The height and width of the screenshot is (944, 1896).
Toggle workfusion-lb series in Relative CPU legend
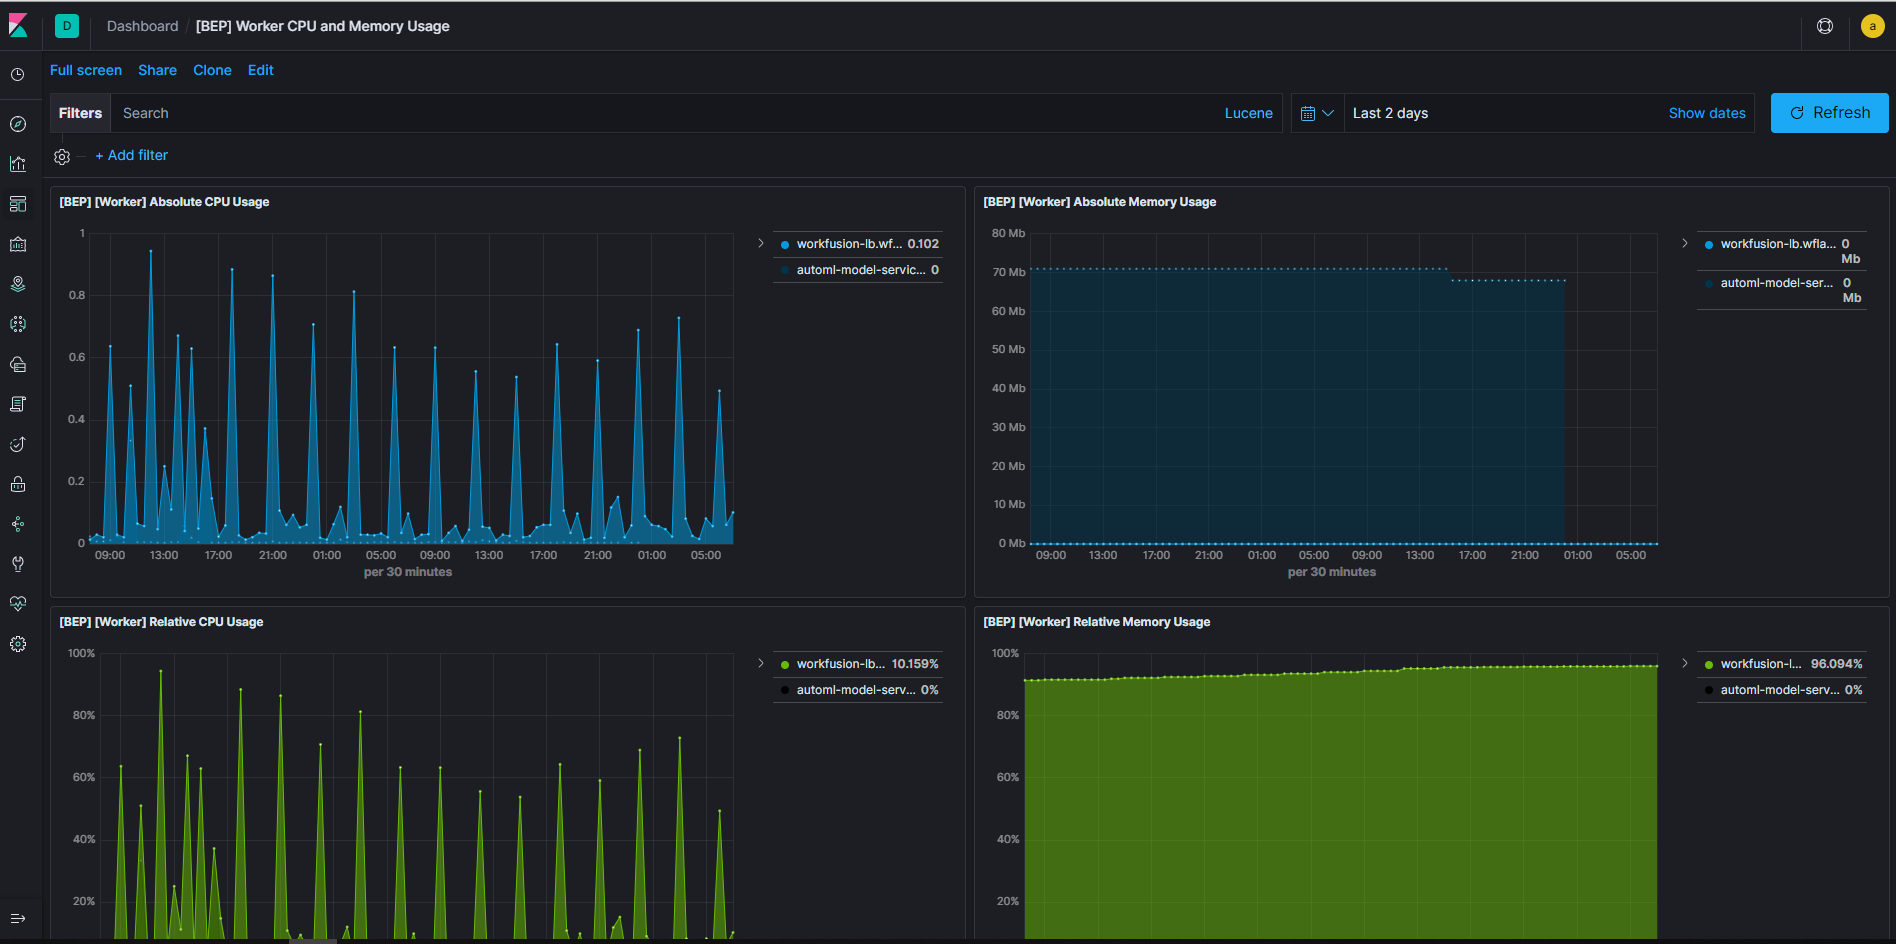click(x=860, y=664)
